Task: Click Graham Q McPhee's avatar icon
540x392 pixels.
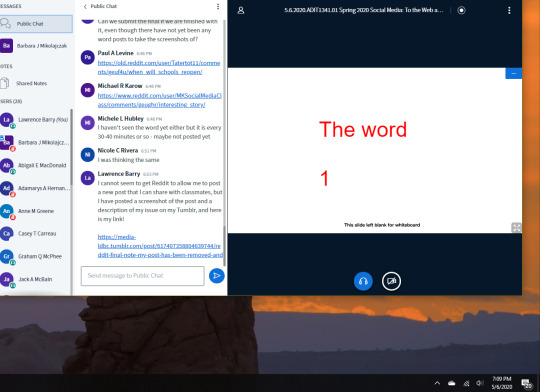Action: coord(7,256)
